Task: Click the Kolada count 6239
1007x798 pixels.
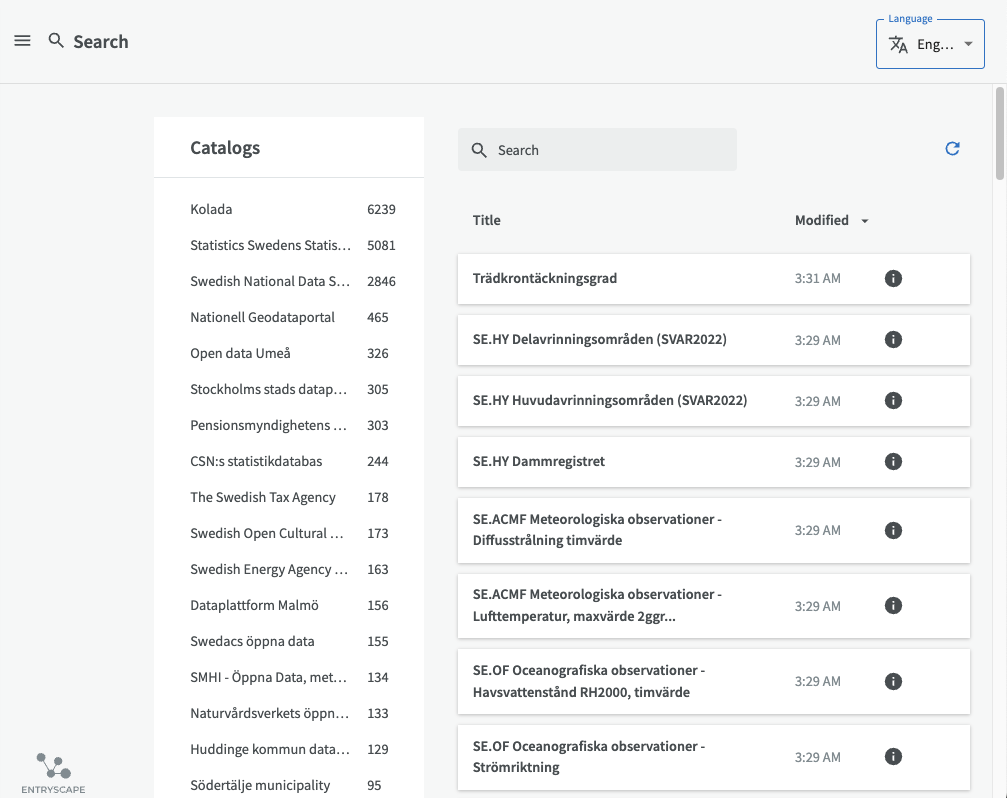Action: pos(381,209)
